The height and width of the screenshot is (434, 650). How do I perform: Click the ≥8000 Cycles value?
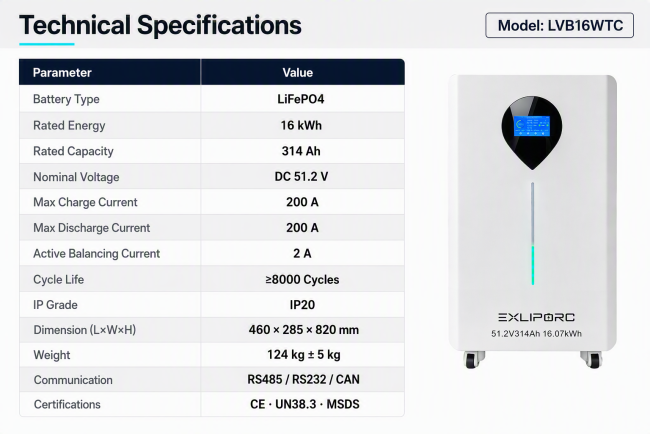(302, 279)
